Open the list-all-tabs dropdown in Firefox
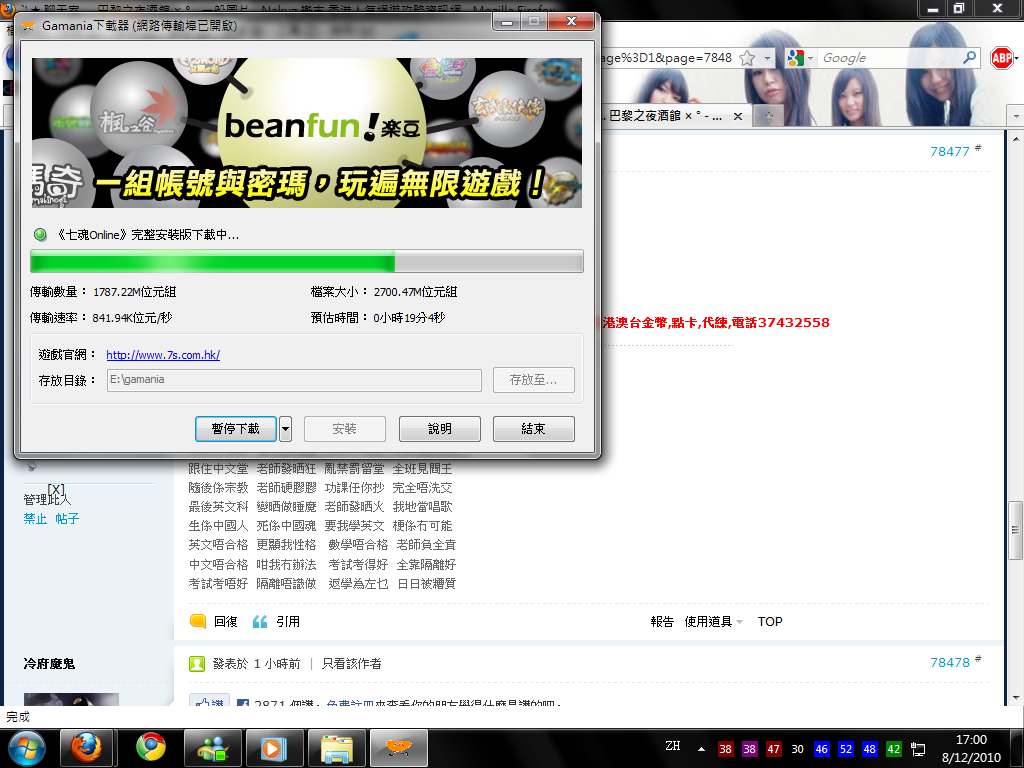The height and width of the screenshot is (768, 1024). click(x=1016, y=116)
